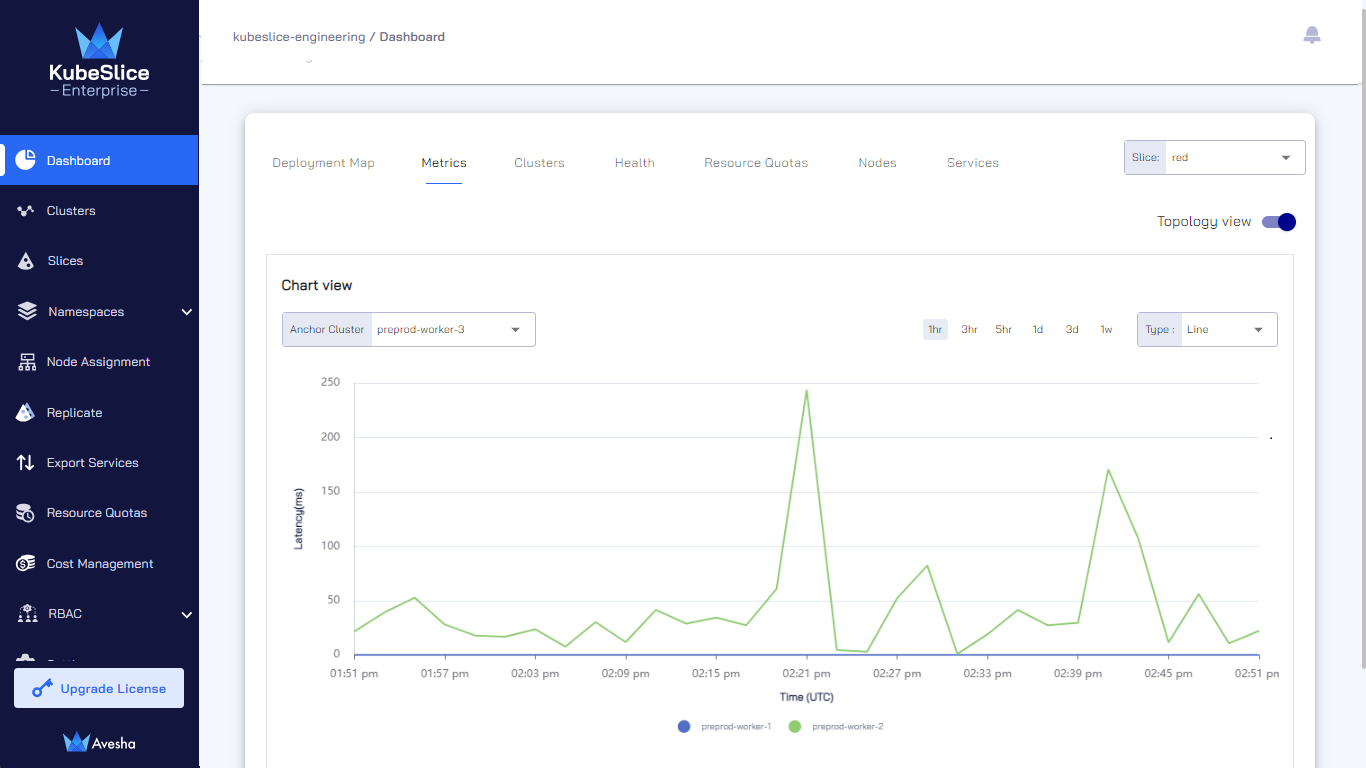The height and width of the screenshot is (768, 1366).
Task: Click the Clusters sidebar icon
Action: pos(26,211)
